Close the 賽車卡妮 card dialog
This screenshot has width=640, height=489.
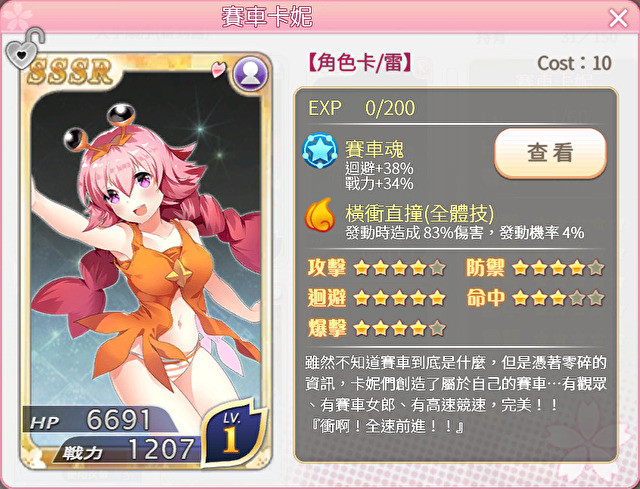(618, 18)
